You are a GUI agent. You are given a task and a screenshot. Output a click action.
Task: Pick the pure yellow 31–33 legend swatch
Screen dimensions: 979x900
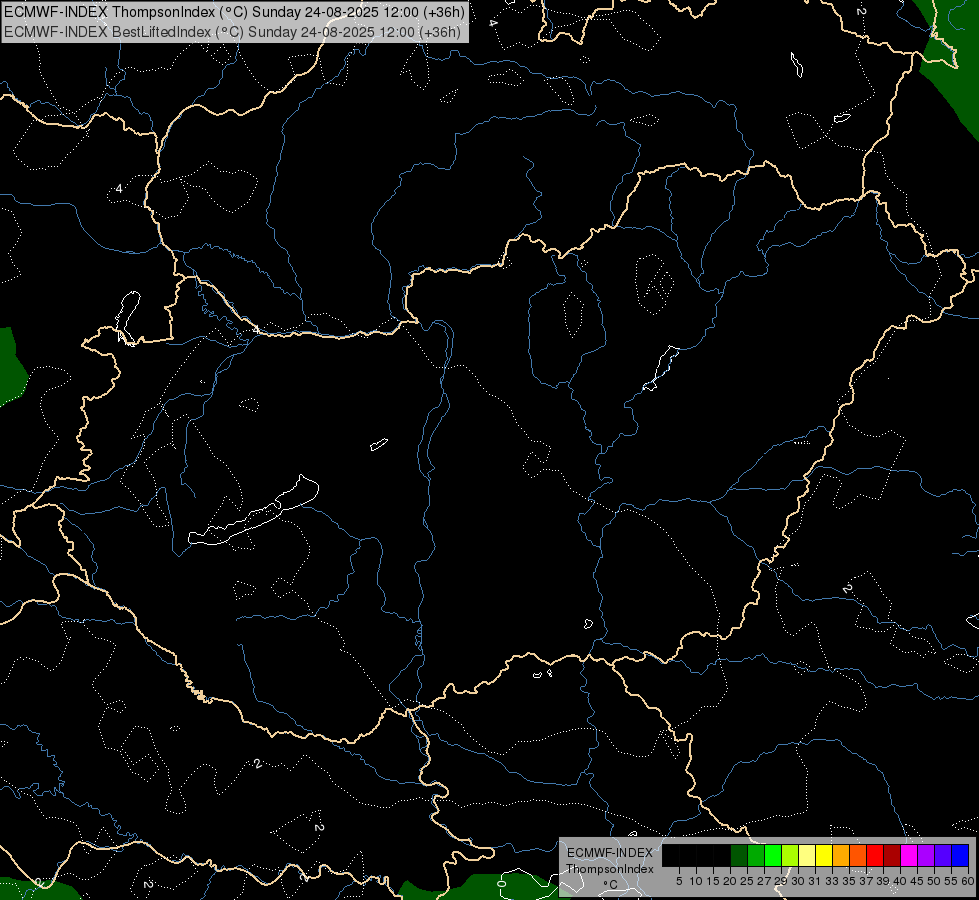824,855
